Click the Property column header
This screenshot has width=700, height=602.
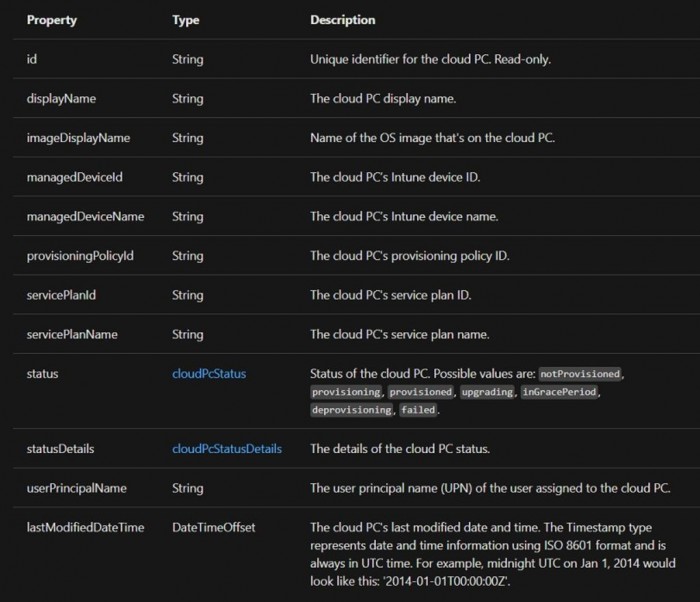pos(51,20)
